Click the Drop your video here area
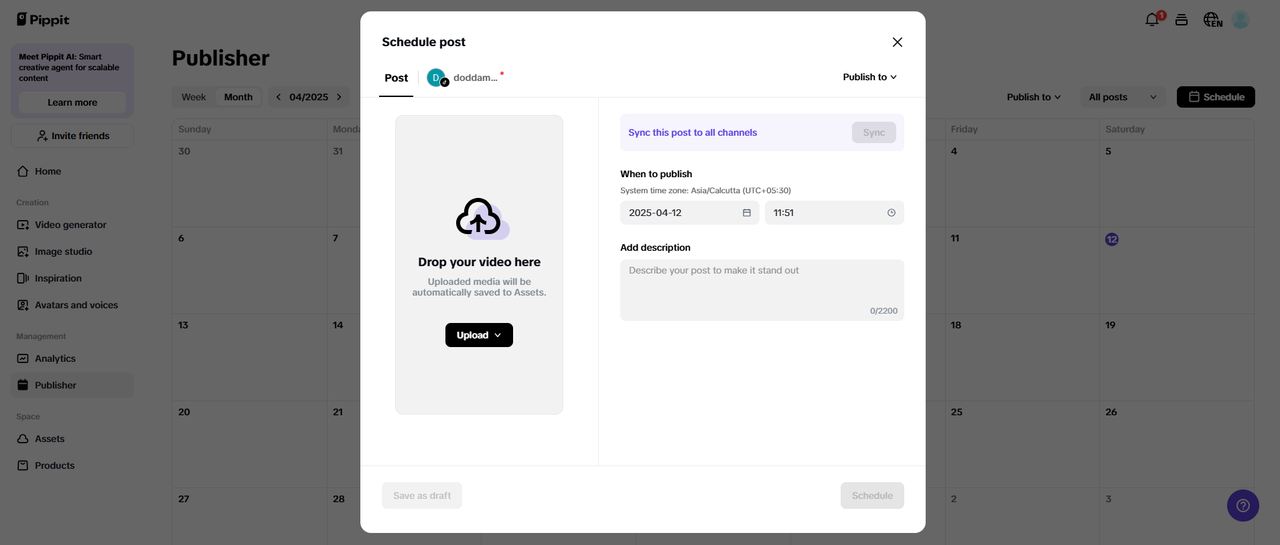1280x545 pixels. [x=479, y=265]
